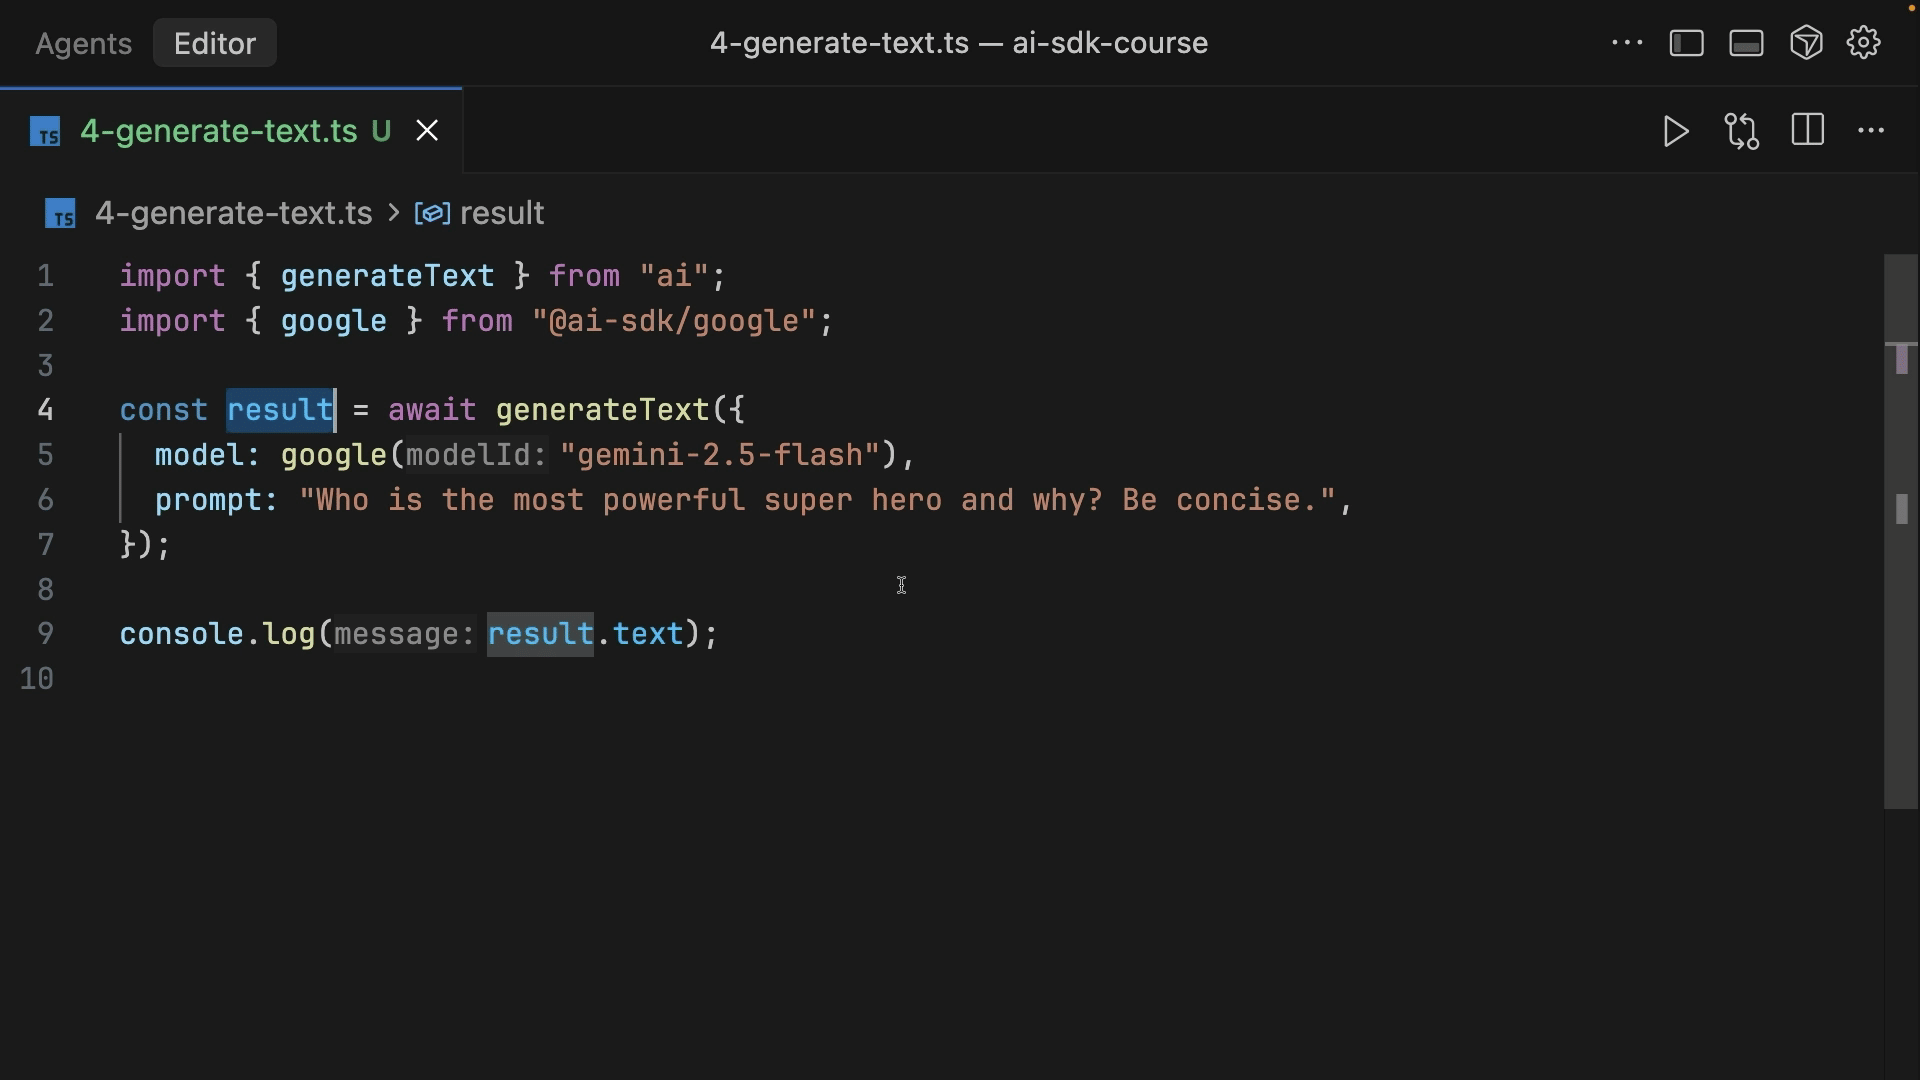Toggle the primary sidebar layout icon
This screenshot has height=1080, width=1920.
click(1687, 43)
